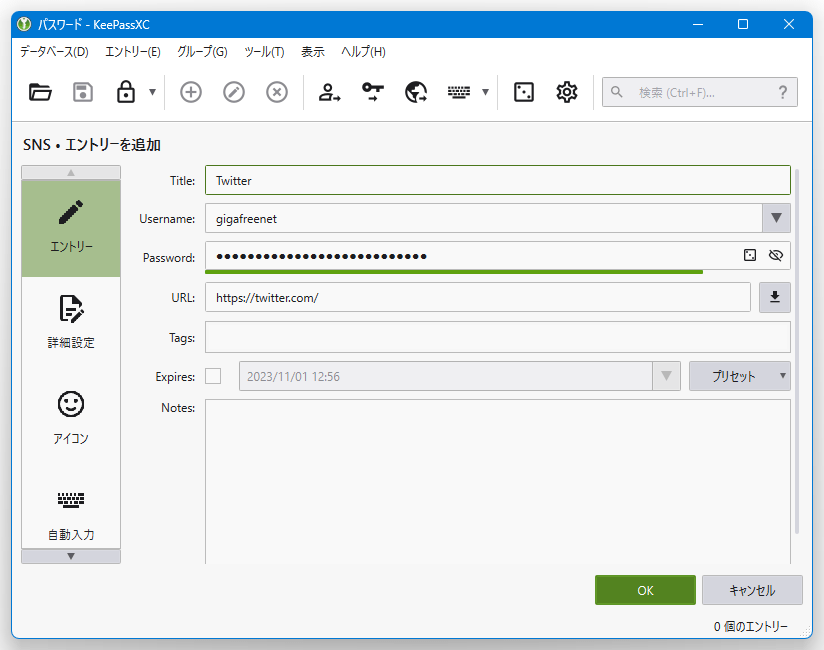Select the エントリー sidebar section
Image resolution: width=824 pixels, height=650 pixels.
tap(71, 228)
